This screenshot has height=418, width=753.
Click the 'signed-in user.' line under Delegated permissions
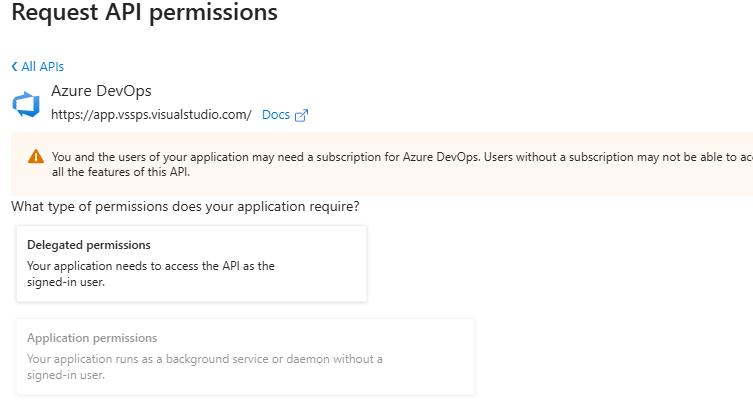tap(66, 282)
